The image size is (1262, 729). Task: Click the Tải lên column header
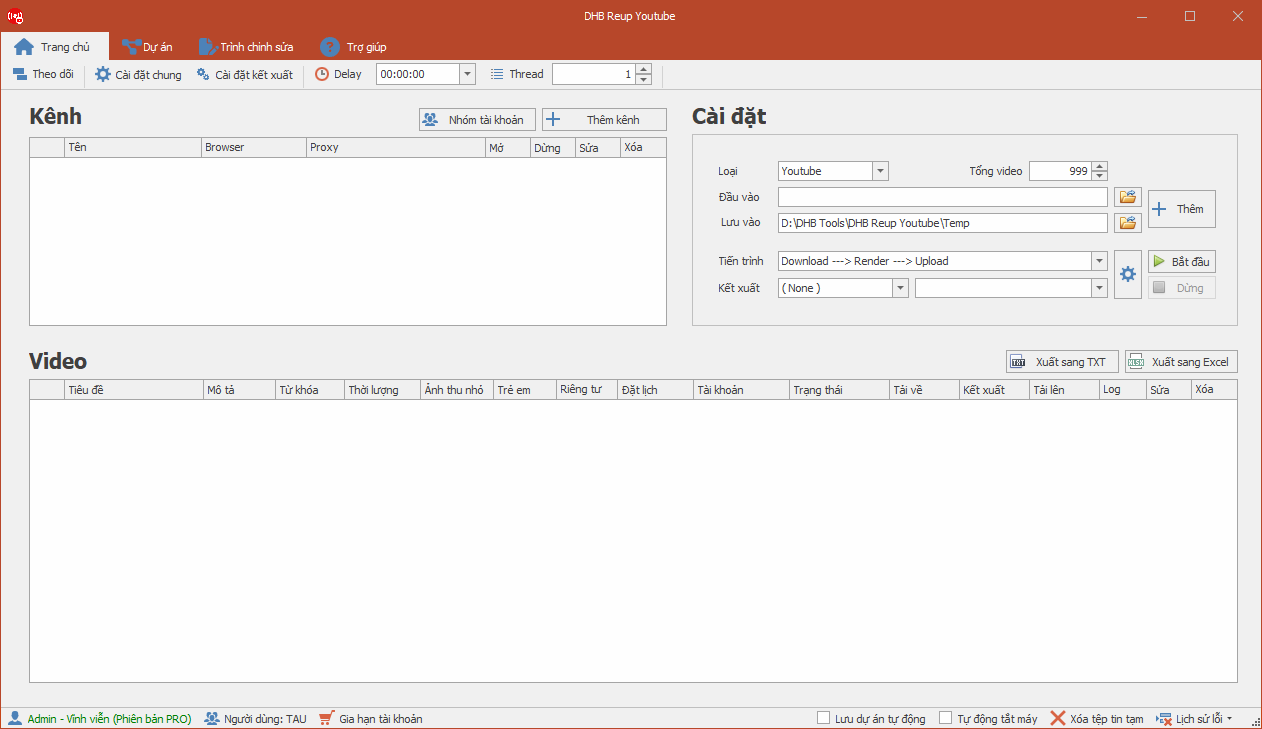point(1064,390)
